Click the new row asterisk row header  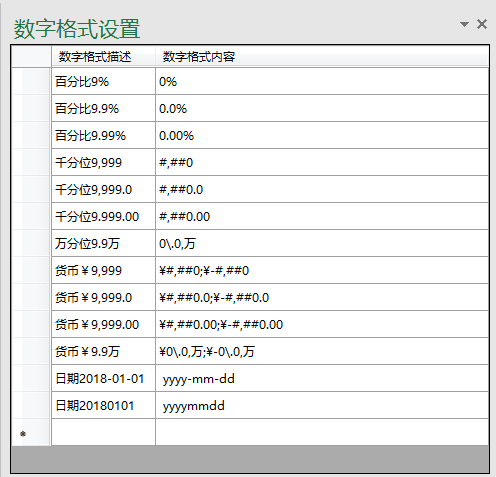point(32,432)
